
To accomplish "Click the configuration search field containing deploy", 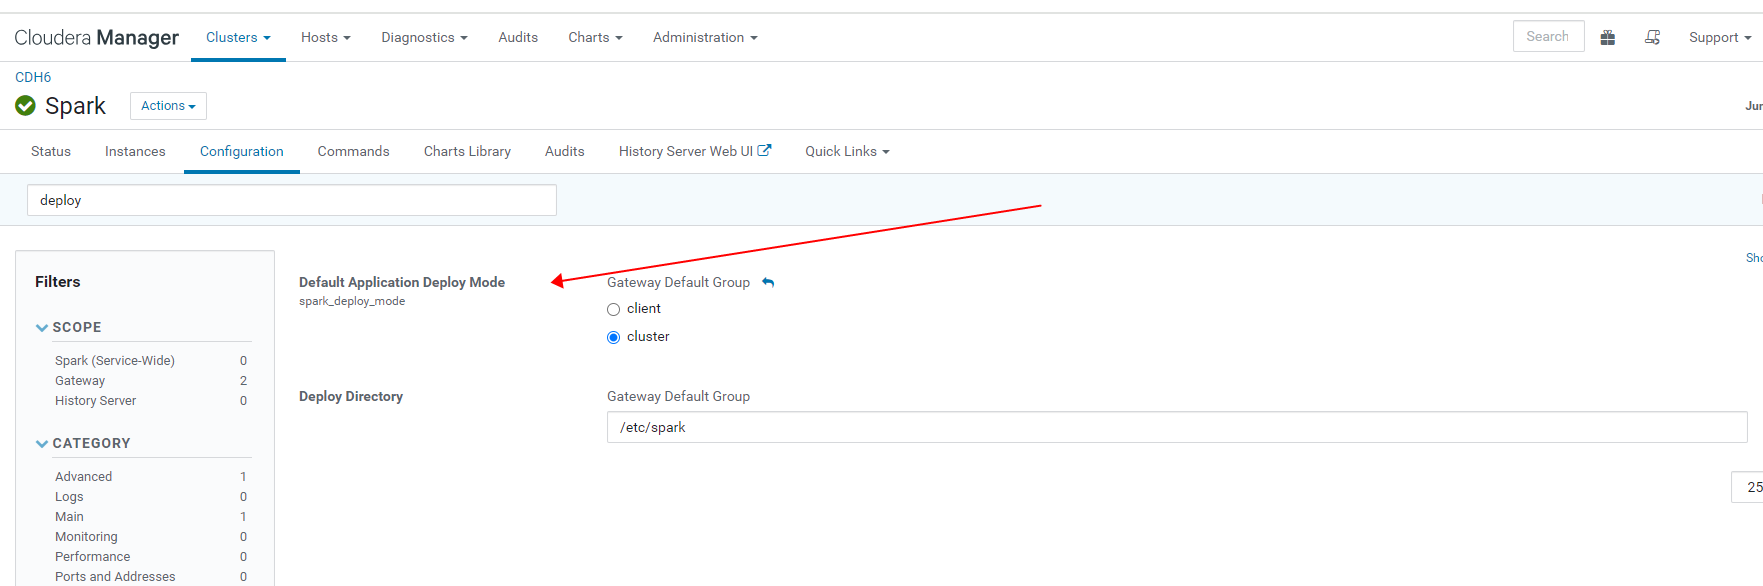I will (292, 200).
